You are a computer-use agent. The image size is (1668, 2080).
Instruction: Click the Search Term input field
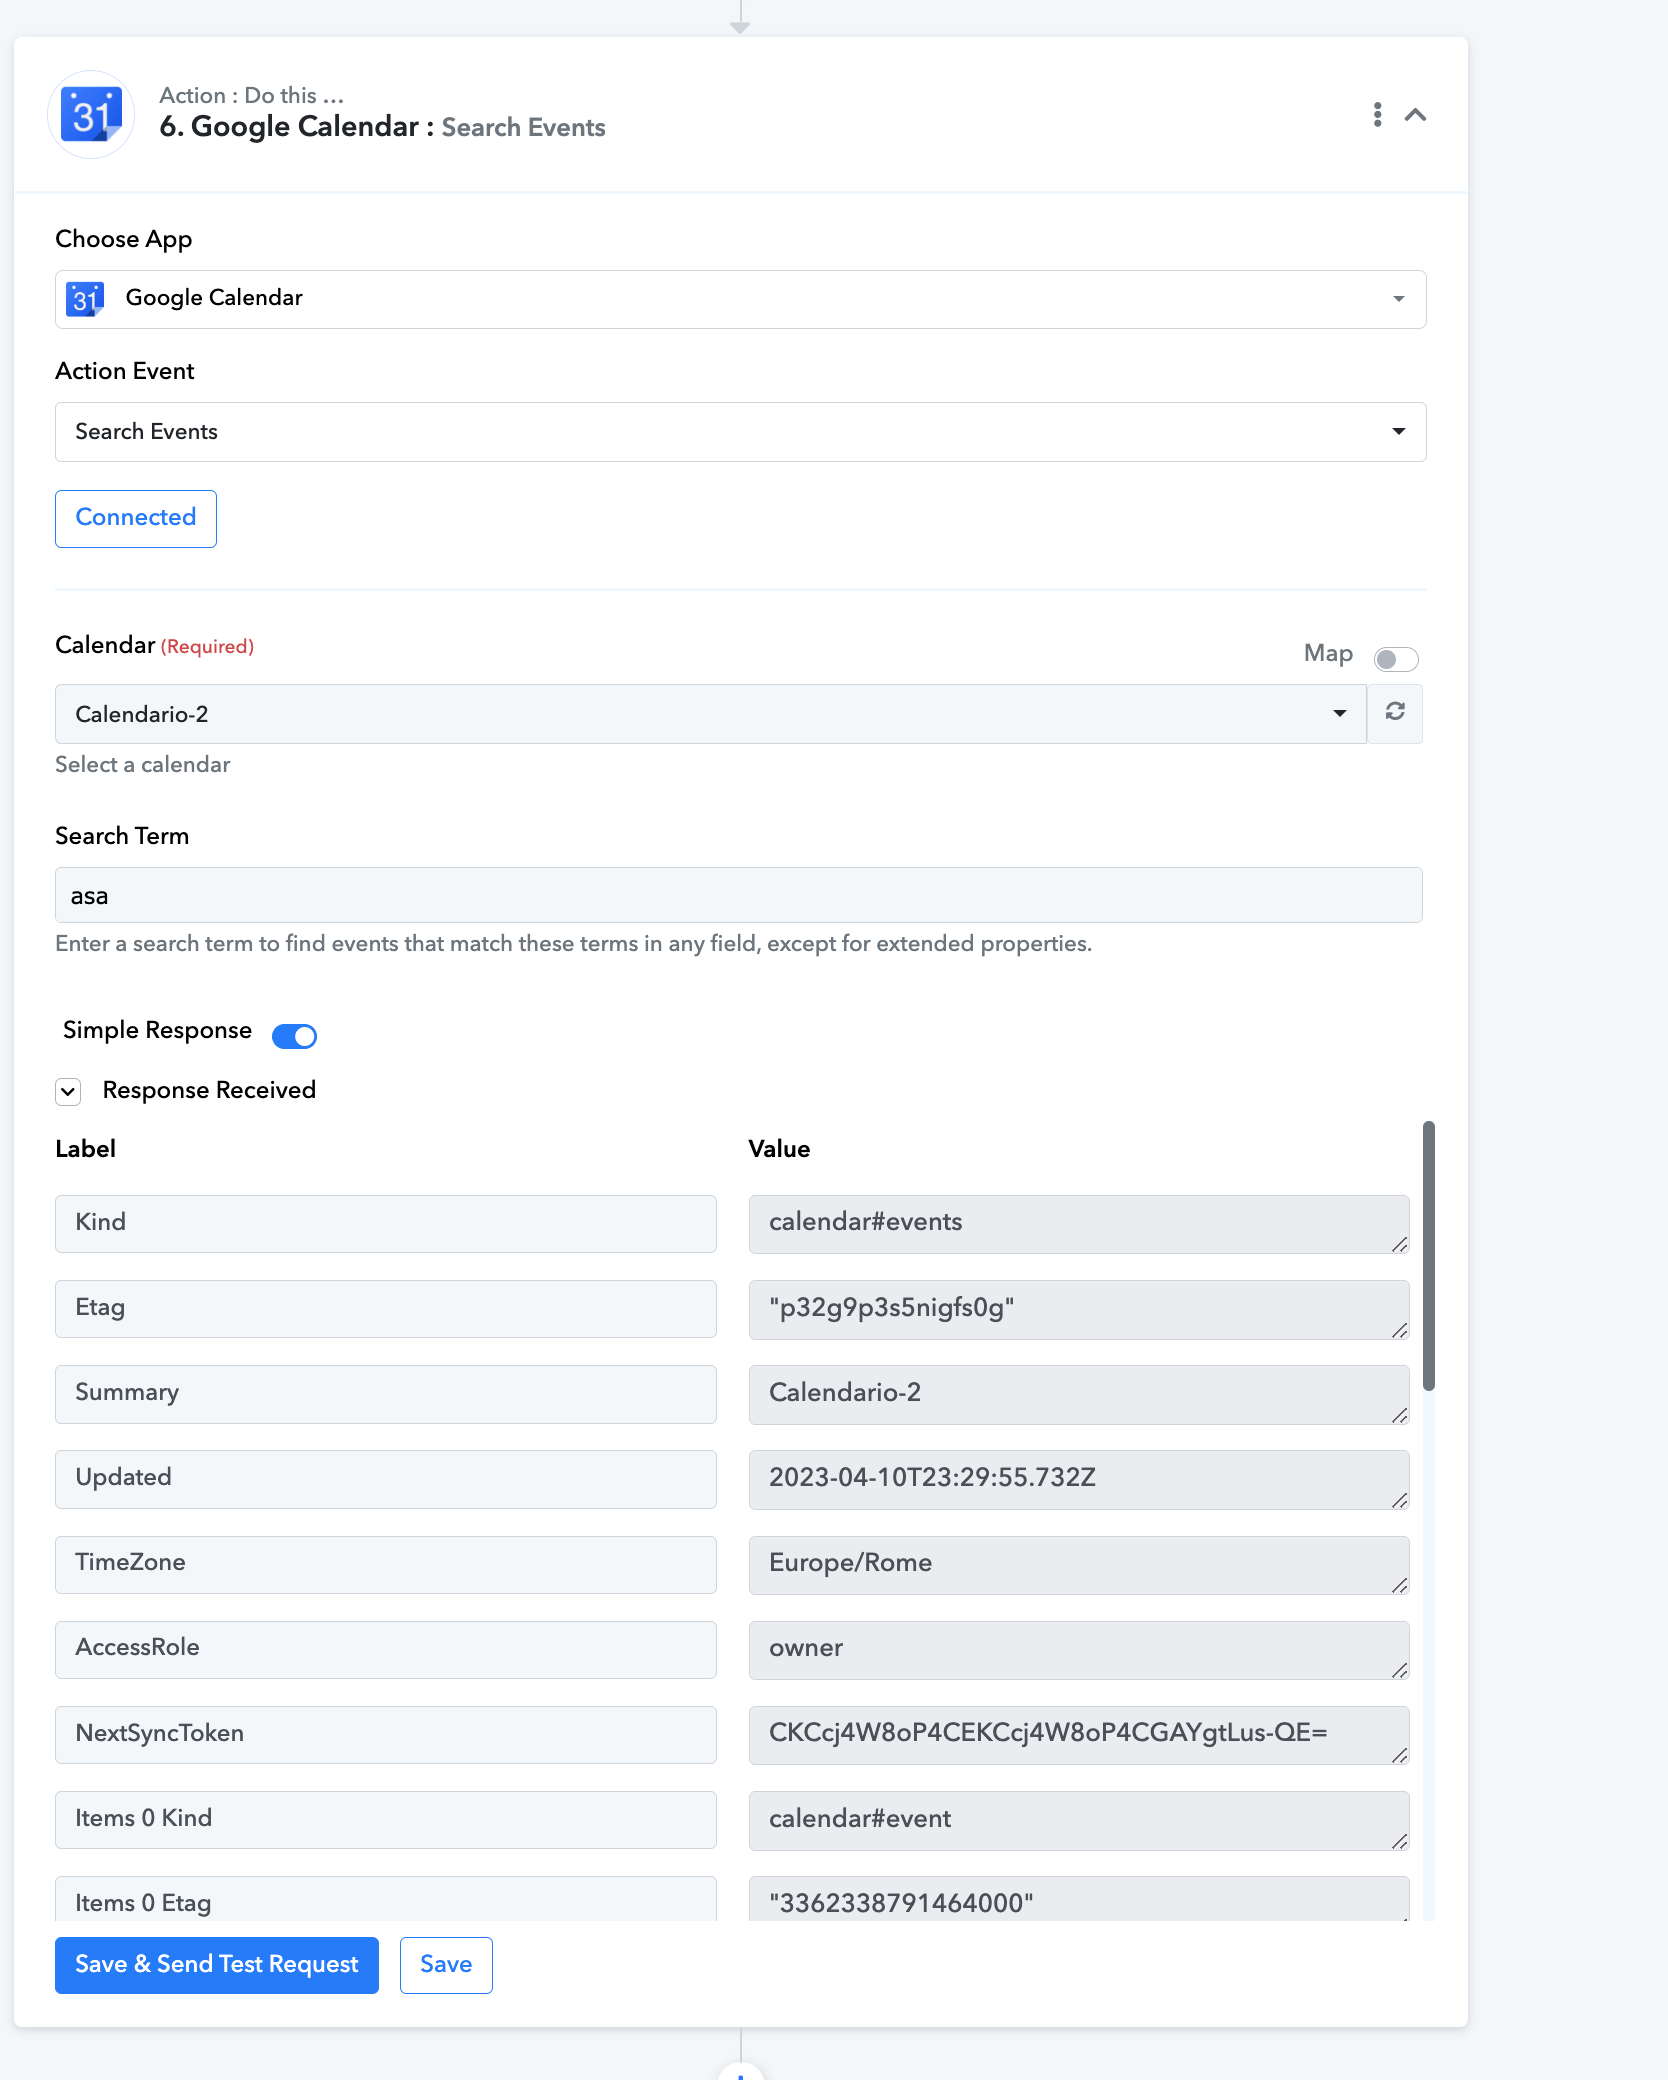(739, 895)
